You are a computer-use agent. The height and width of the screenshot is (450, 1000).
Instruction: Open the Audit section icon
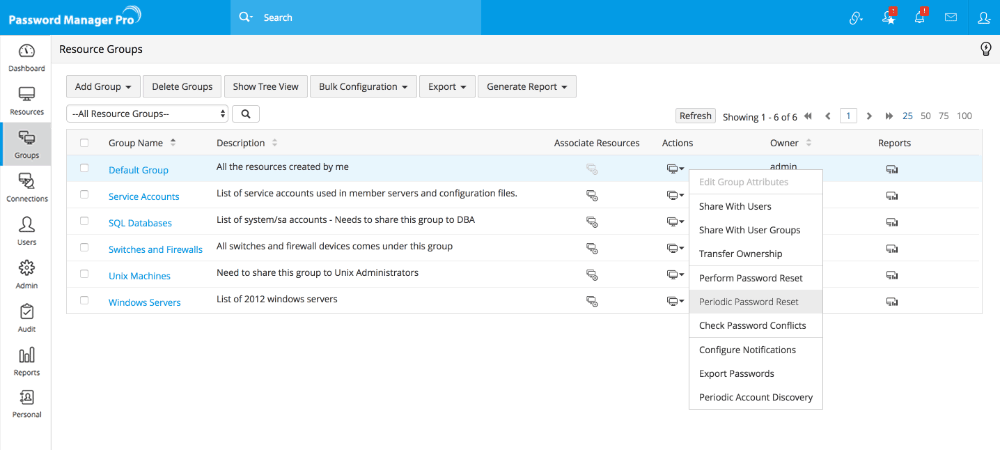click(27, 317)
